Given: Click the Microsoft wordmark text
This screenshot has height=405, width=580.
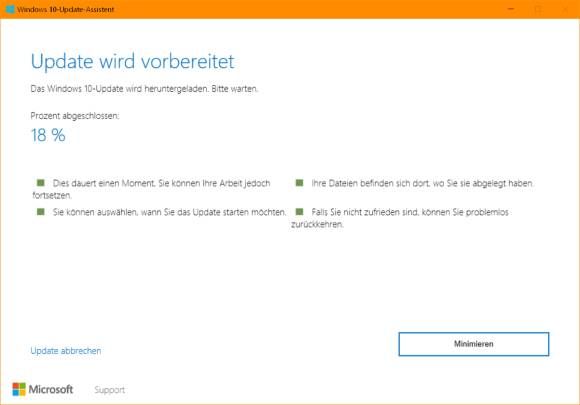Looking at the screenshot, I should (51, 389).
